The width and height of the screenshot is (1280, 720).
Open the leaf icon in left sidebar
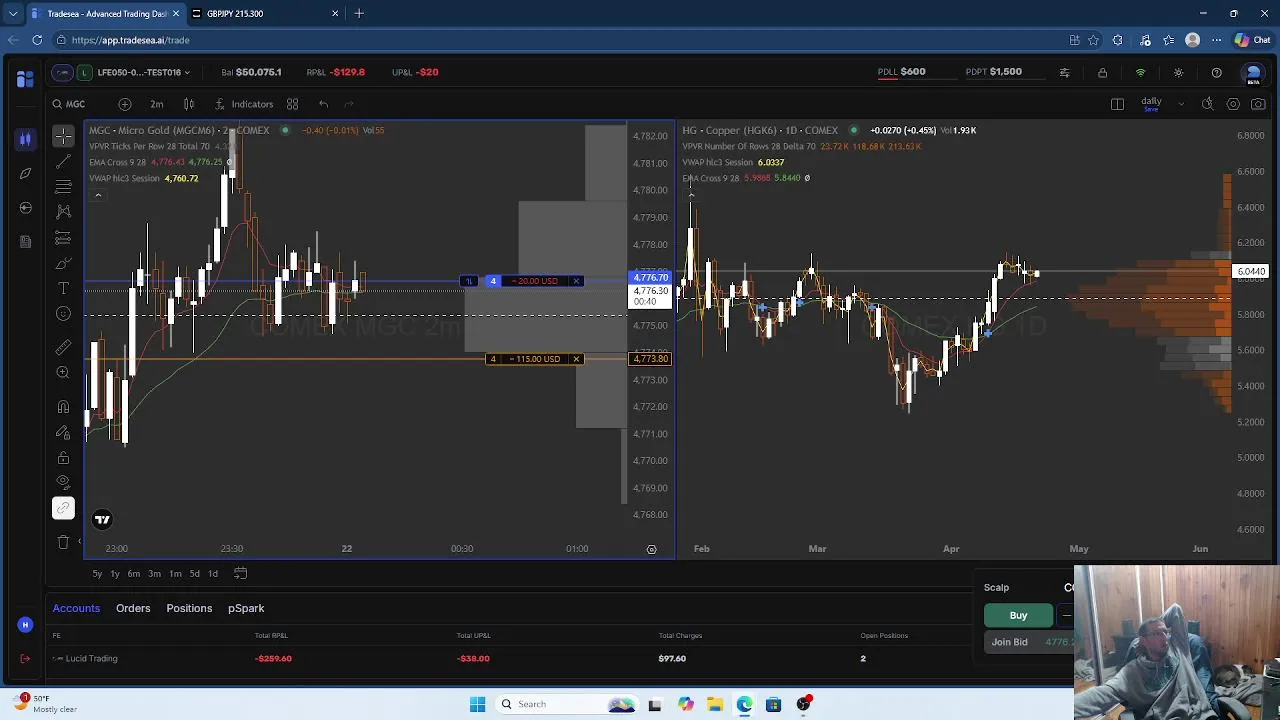point(25,173)
